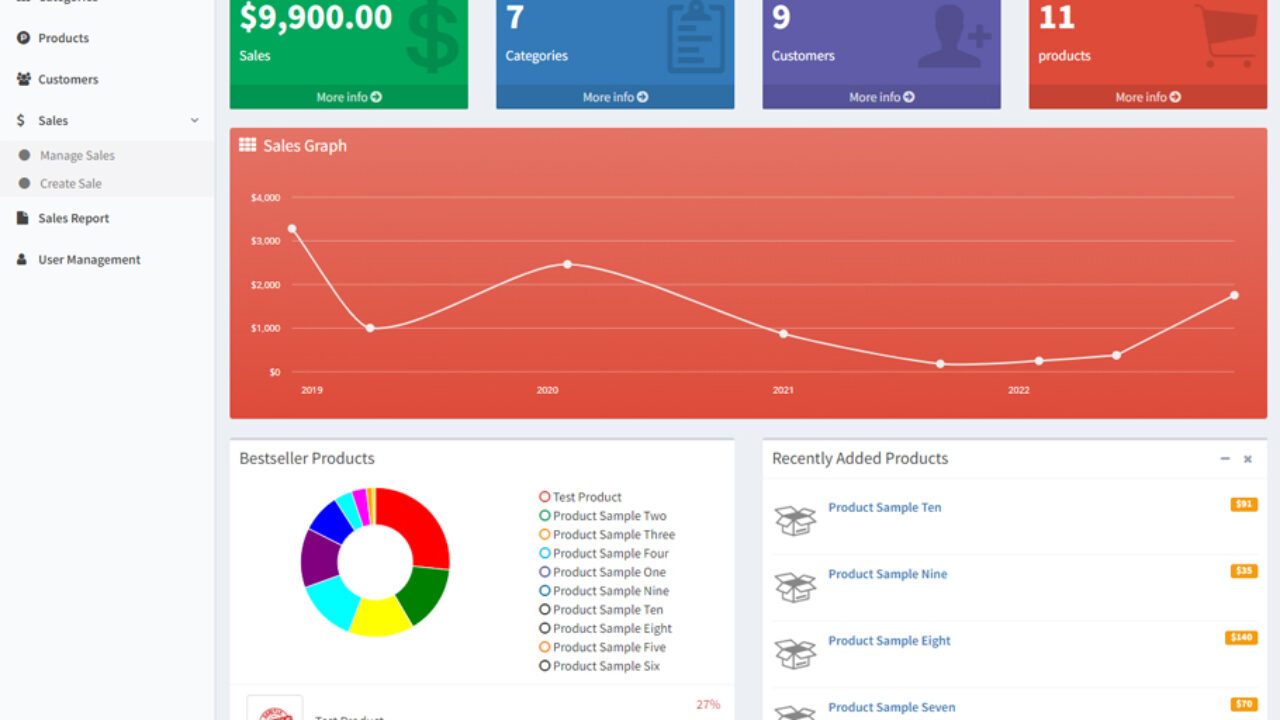Click the Test Product thumbnail image
Screen dimensions: 1280x720
(x=275, y=708)
